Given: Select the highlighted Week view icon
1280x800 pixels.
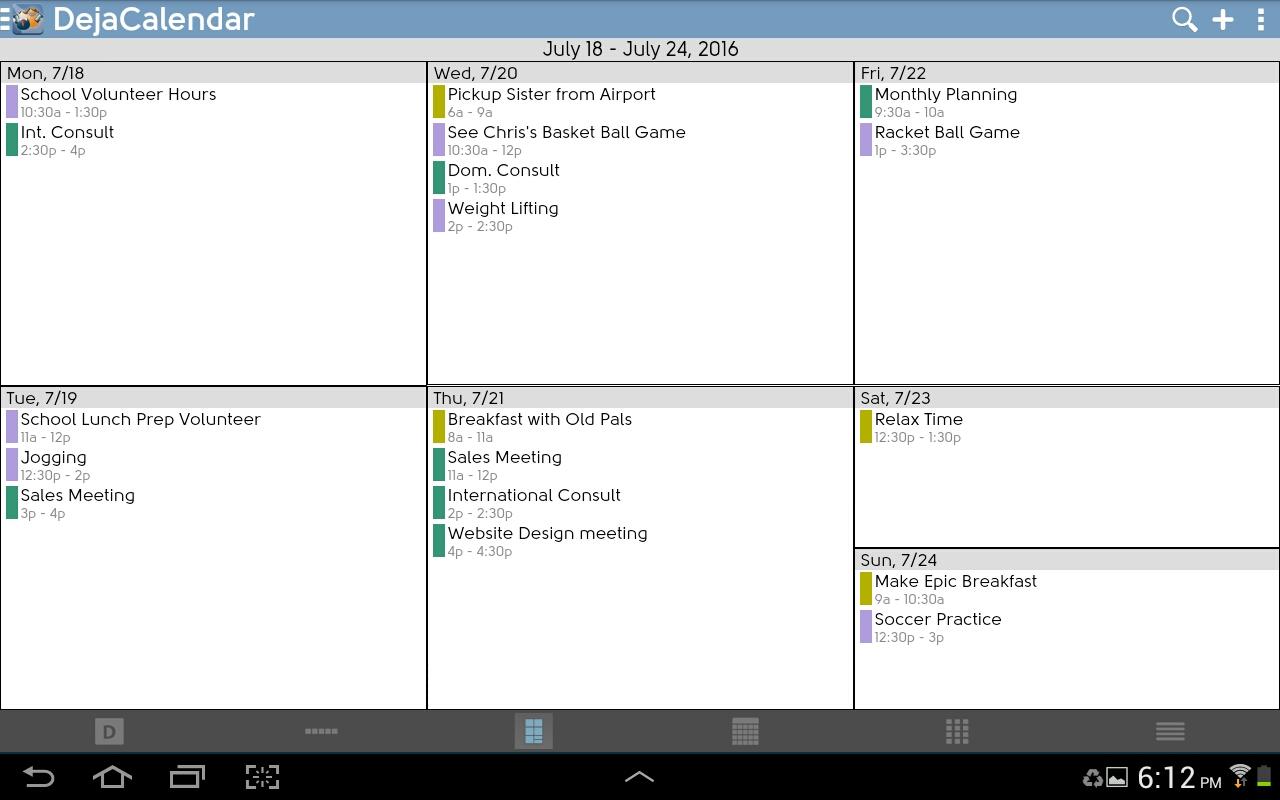Looking at the screenshot, I should pos(533,731).
